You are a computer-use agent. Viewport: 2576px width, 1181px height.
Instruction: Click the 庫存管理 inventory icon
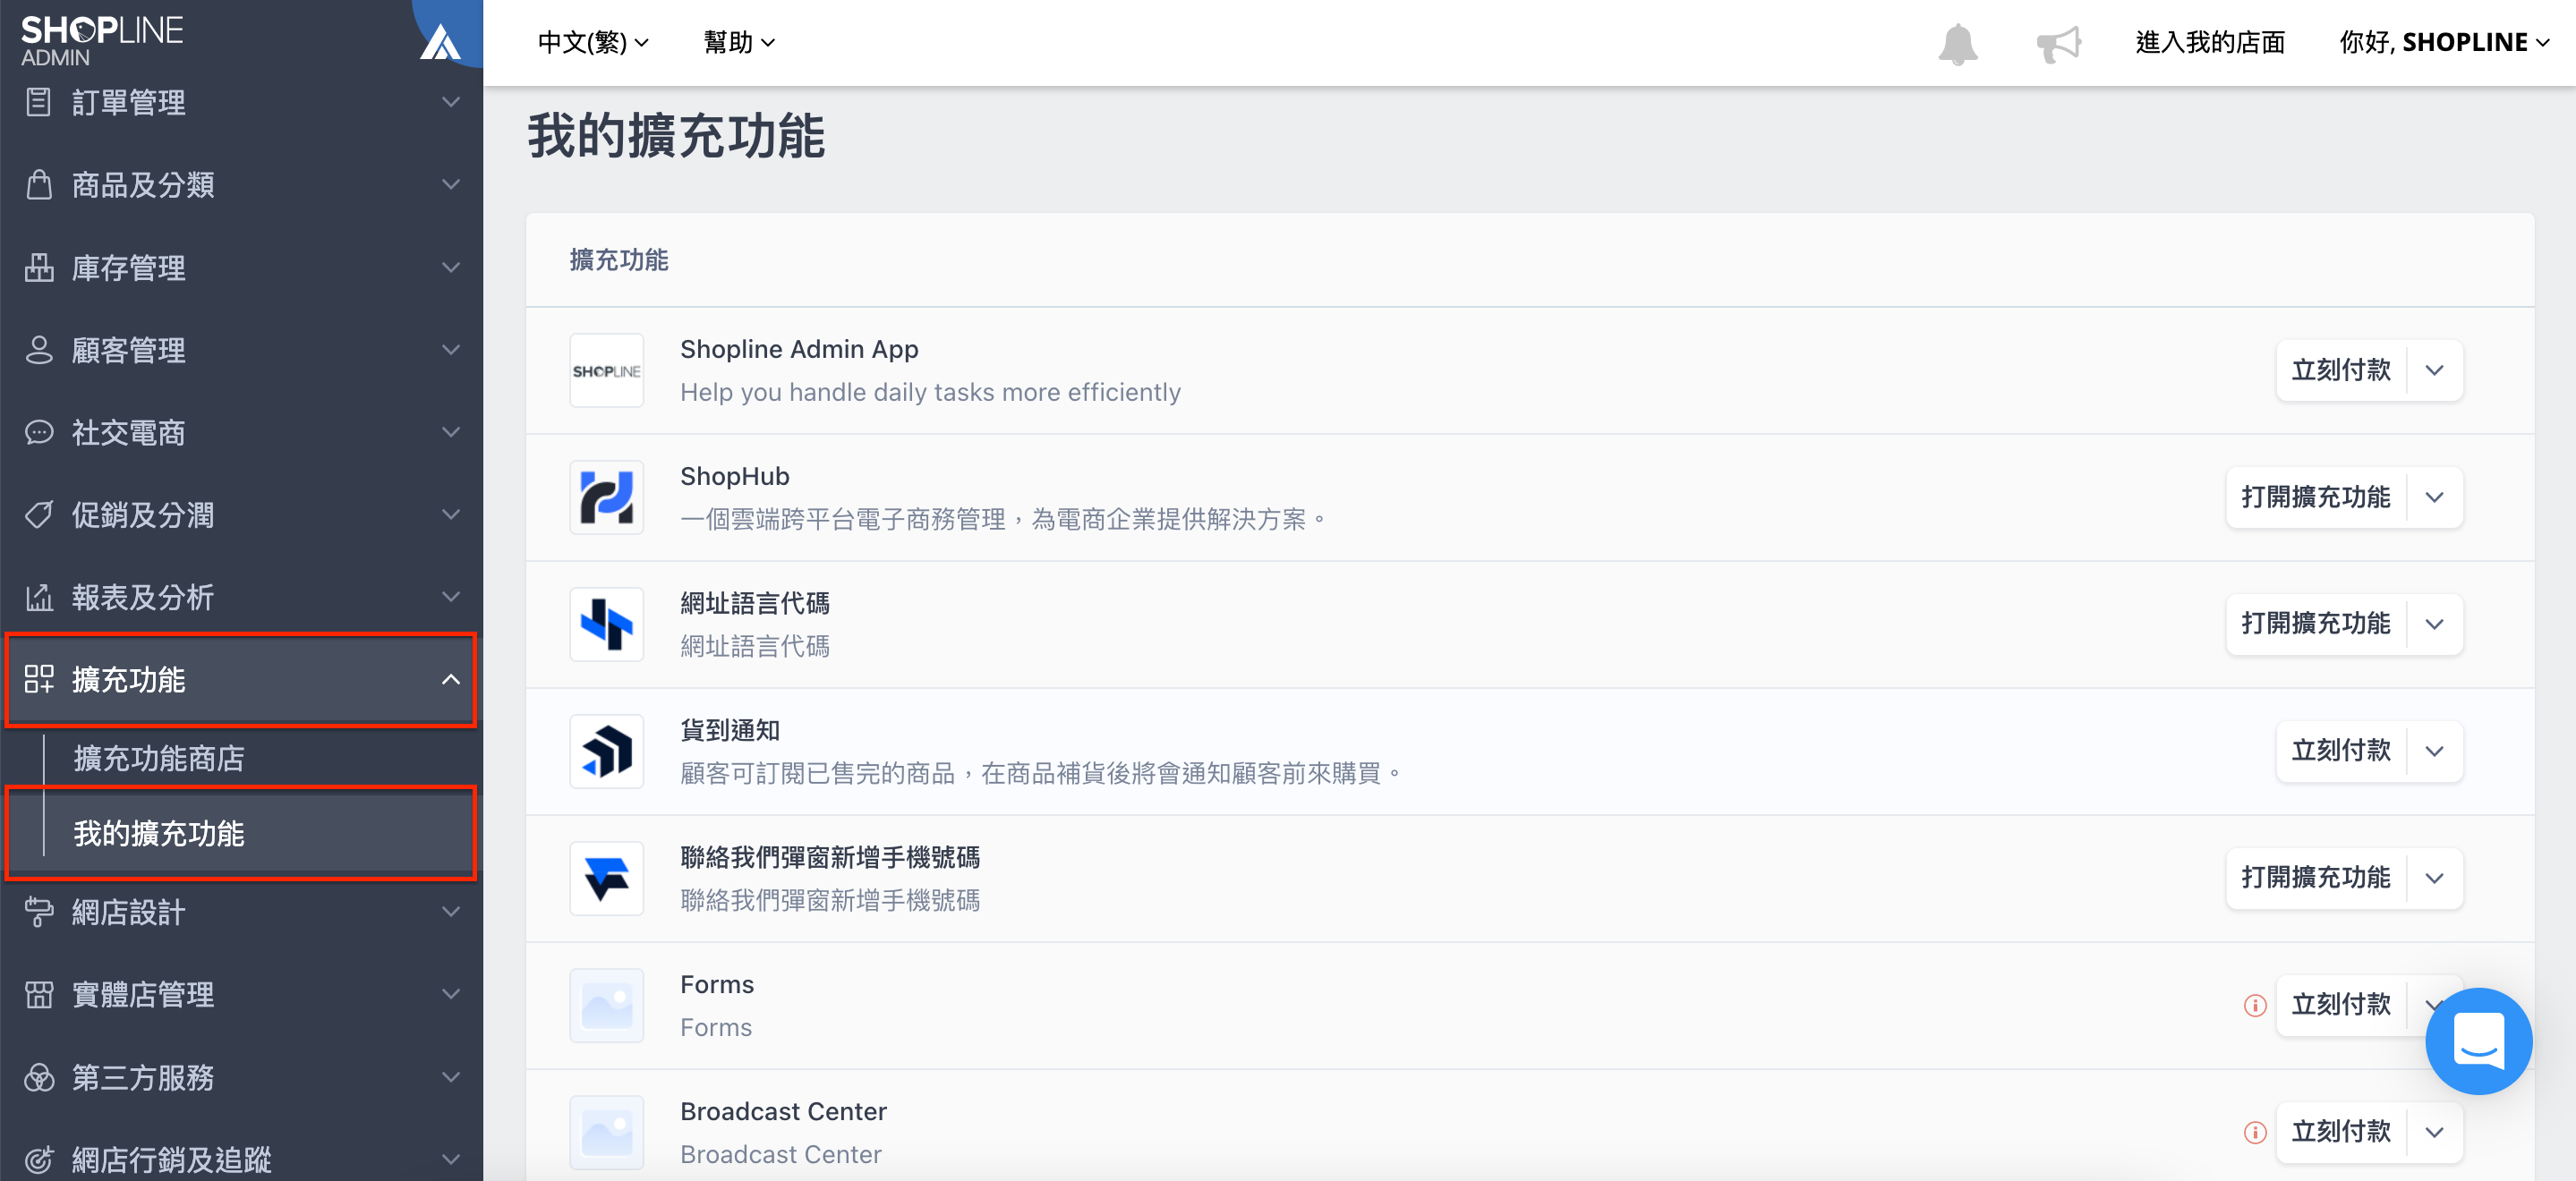[x=38, y=267]
